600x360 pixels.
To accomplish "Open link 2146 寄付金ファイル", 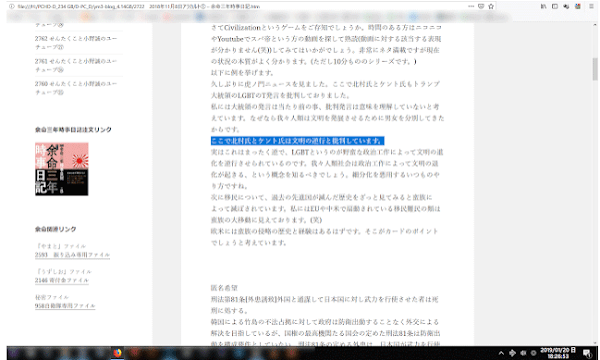I will point(62,280).
